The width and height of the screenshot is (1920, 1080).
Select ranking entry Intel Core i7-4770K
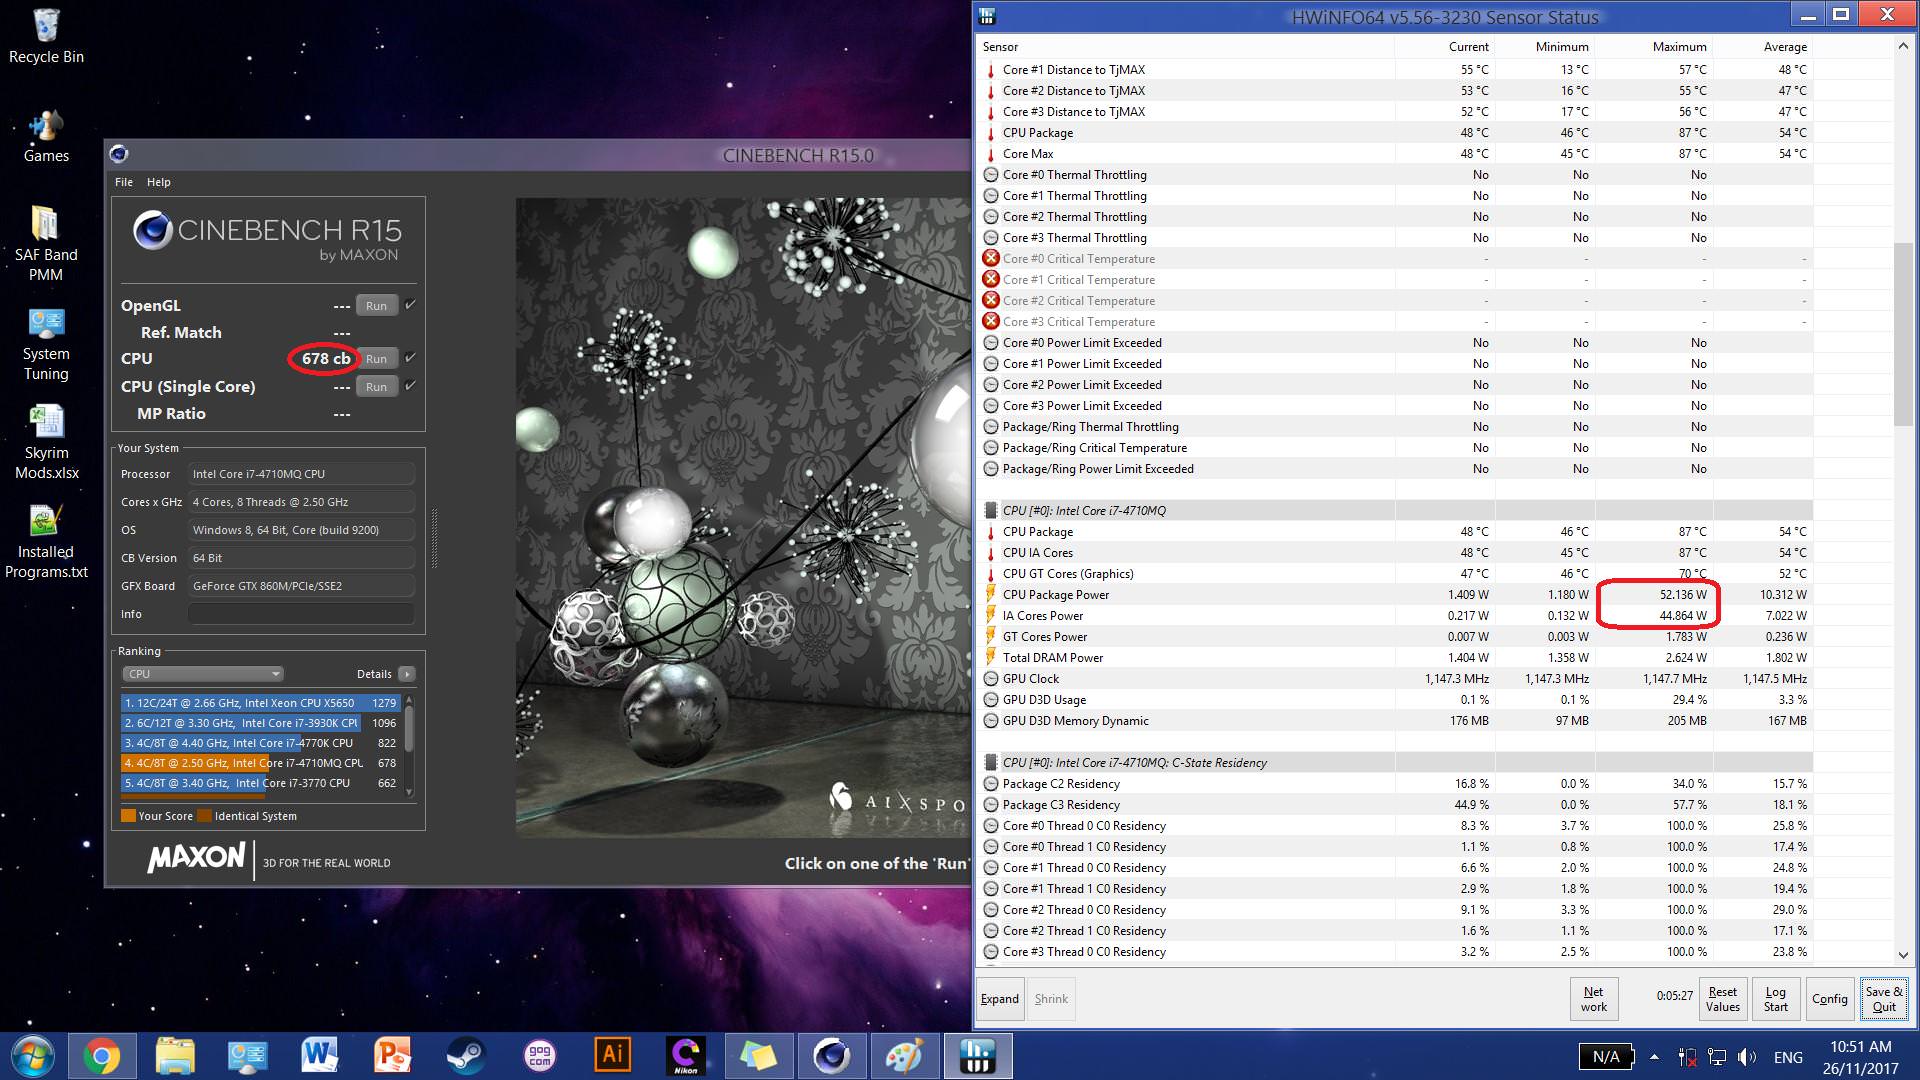pyautogui.click(x=260, y=743)
